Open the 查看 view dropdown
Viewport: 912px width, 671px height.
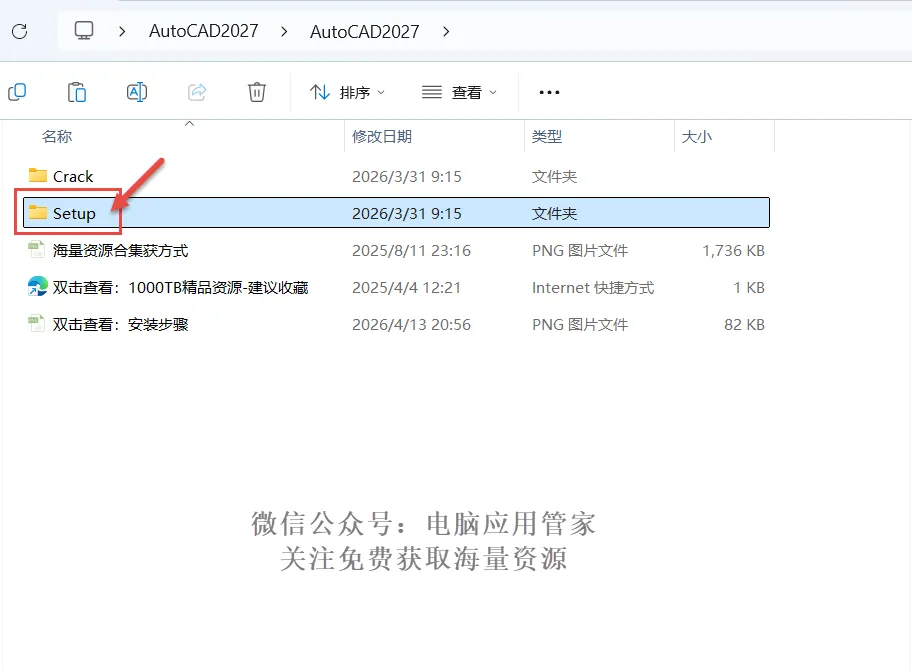coord(459,92)
